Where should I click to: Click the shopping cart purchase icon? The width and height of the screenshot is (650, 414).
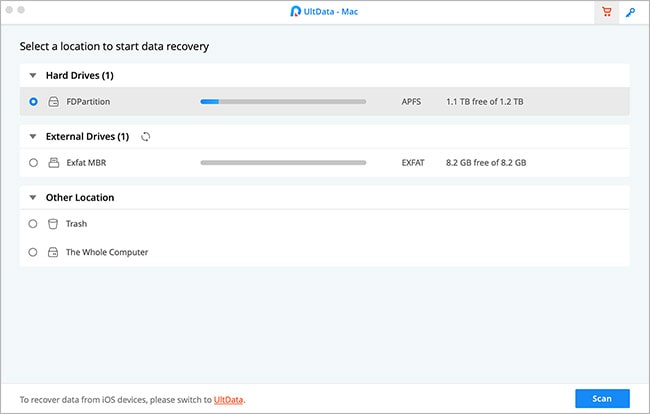[605, 13]
